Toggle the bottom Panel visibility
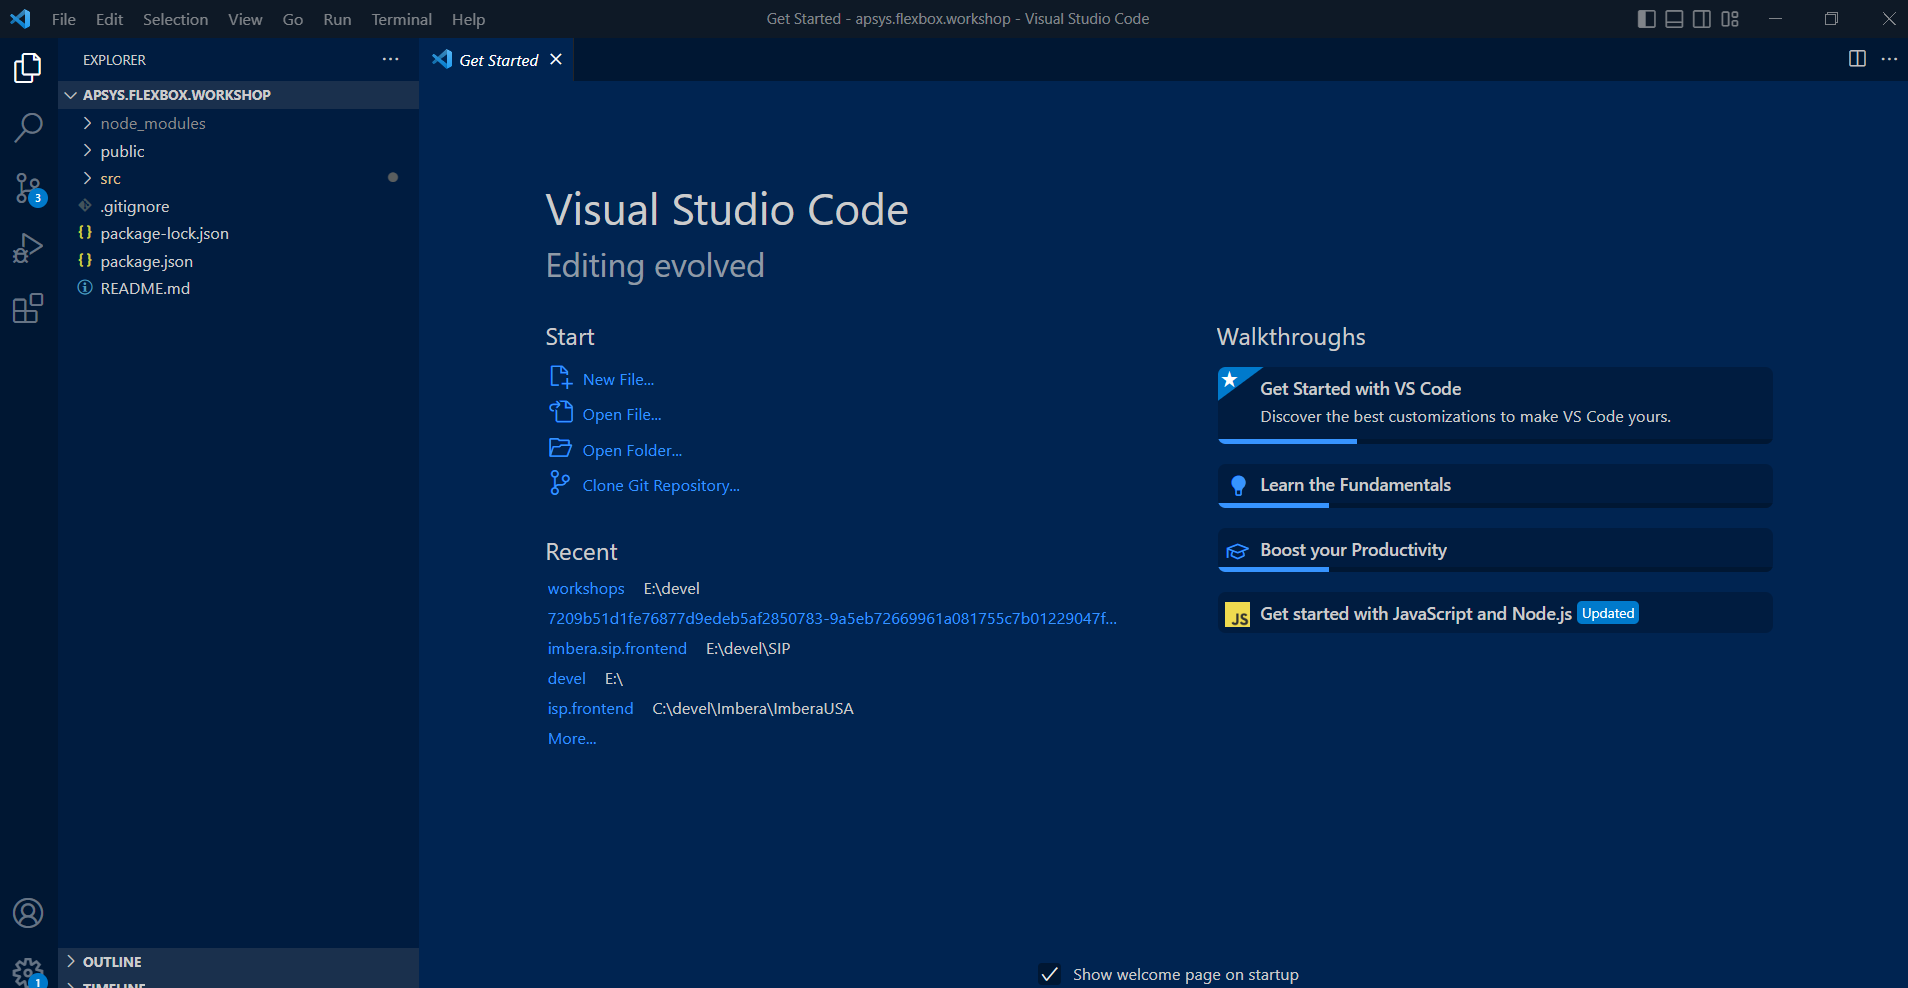This screenshot has width=1908, height=988. click(x=1674, y=19)
